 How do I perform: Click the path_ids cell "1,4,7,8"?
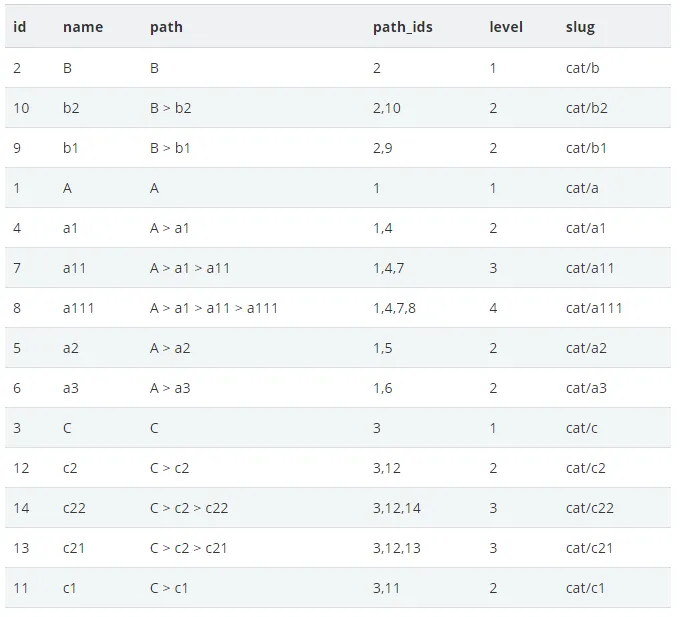click(x=394, y=308)
